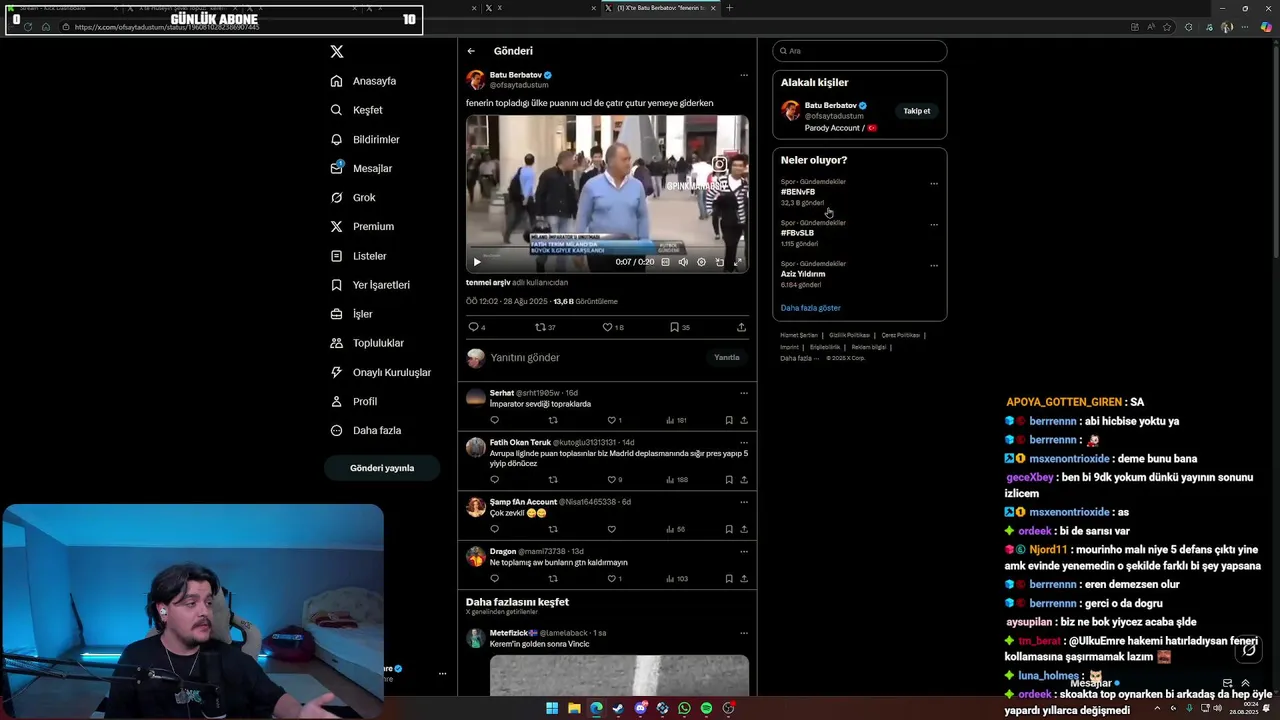Open Keşfet in the sidebar
The image size is (1280, 720).
pos(357,110)
